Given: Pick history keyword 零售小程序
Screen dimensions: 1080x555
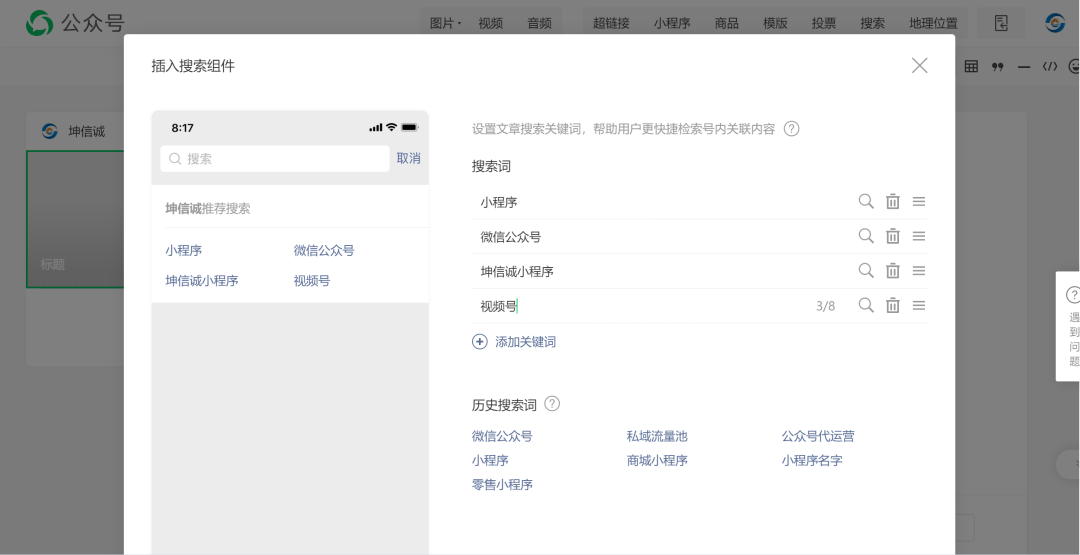Looking at the screenshot, I should pos(501,484).
